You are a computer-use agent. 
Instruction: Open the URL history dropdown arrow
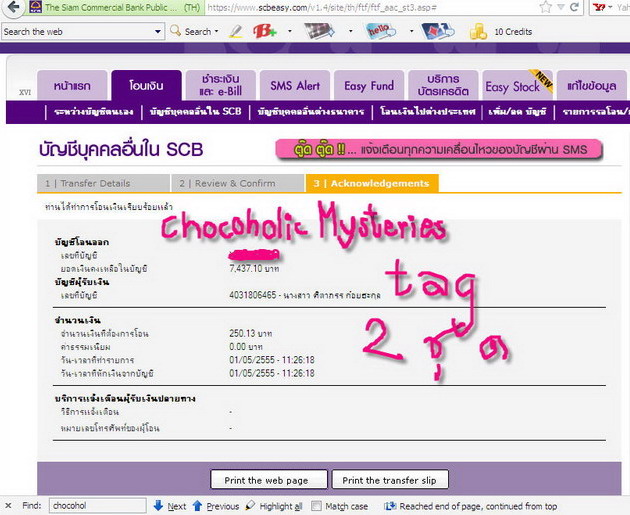(x=561, y=7)
